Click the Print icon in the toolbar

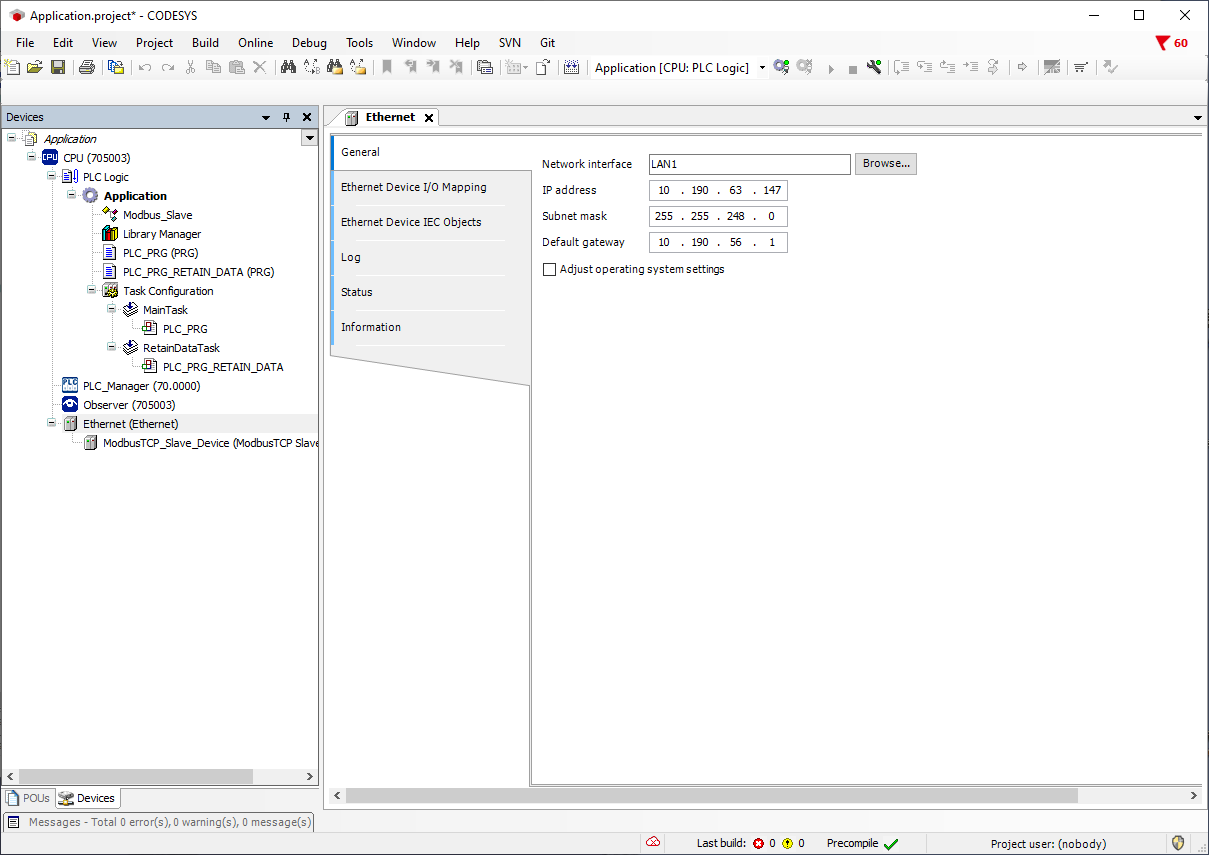click(87, 68)
